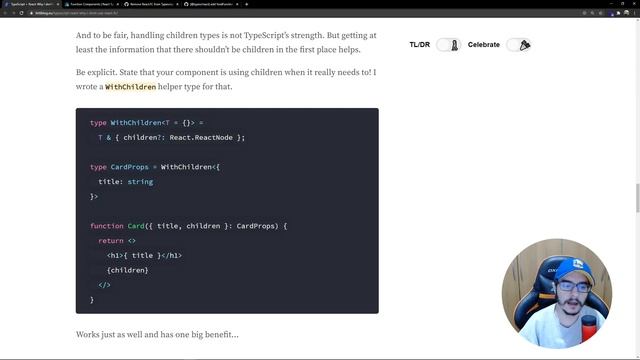Click the presenter webcam circle
Viewport: 640px width, 360px height.
557,294
